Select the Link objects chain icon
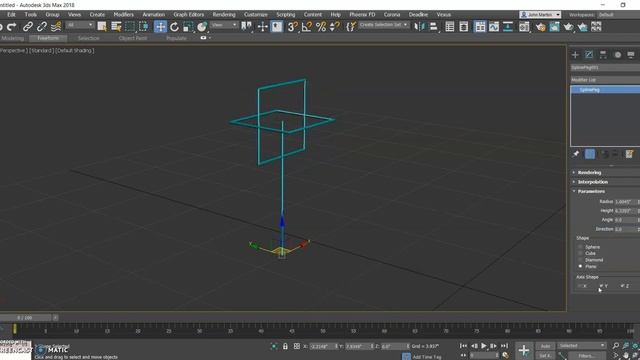This screenshot has height=360, width=640. tap(28, 27)
